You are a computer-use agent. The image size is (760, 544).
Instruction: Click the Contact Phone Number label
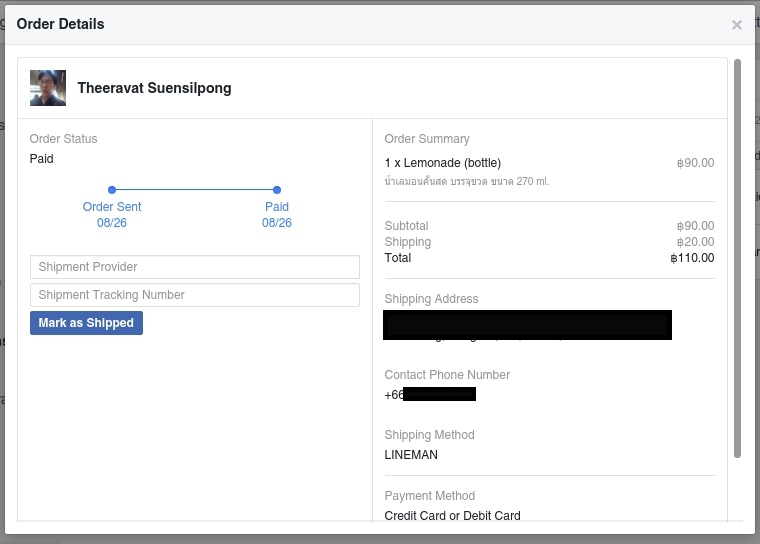tap(447, 375)
